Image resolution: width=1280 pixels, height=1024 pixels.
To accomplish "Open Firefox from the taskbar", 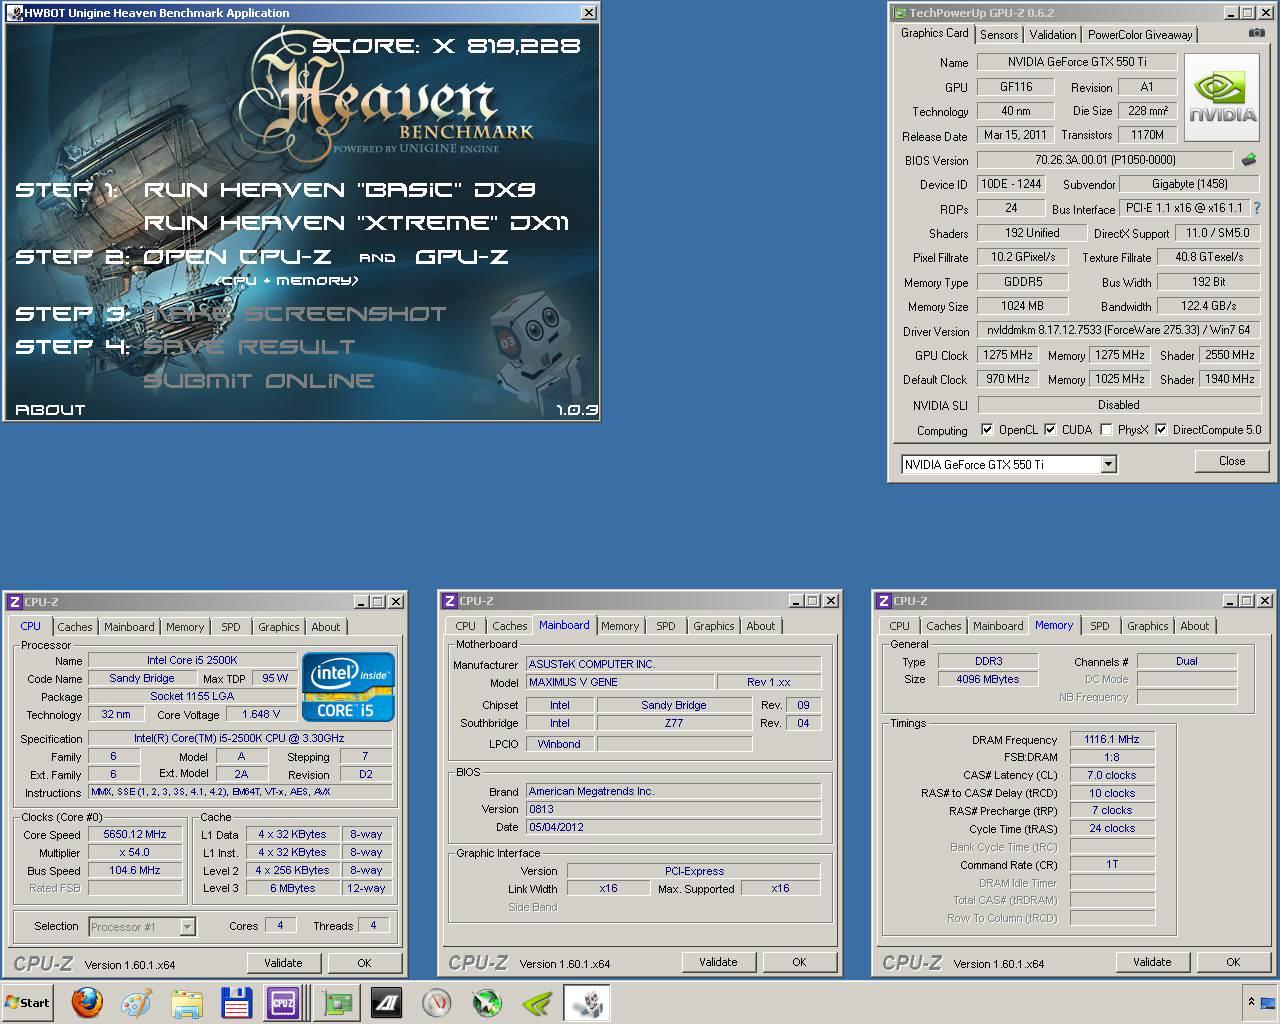I will pyautogui.click(x=87, y=1002).
